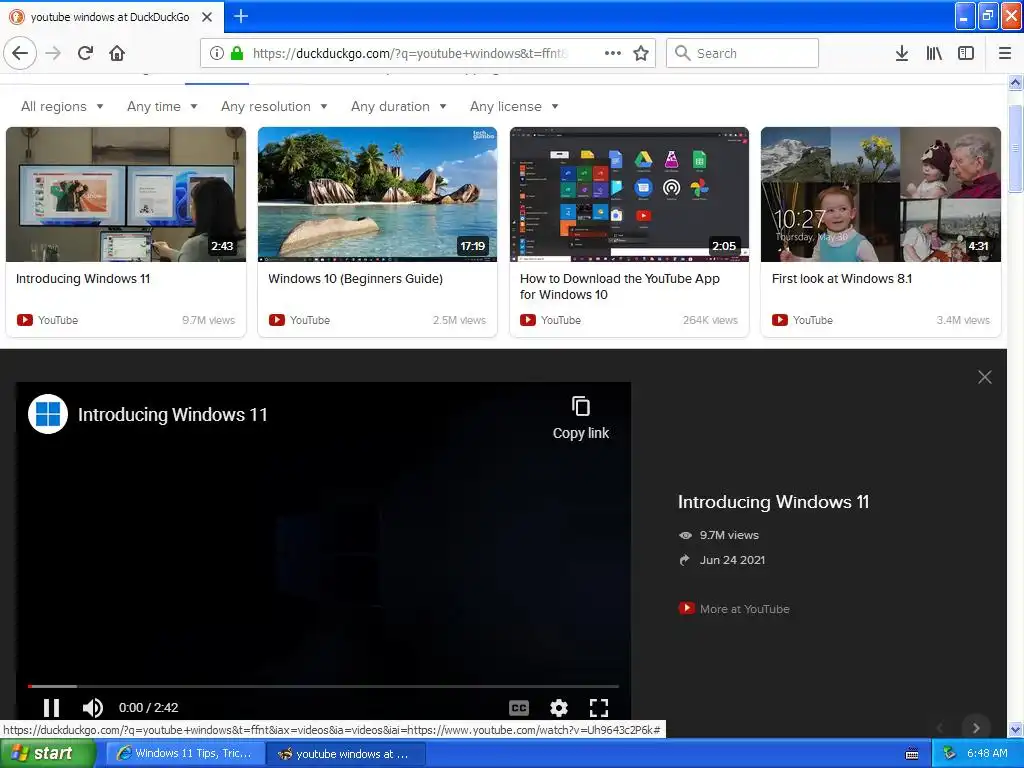
Task: Go to next video with right arrow
Action: pos(976,728)
